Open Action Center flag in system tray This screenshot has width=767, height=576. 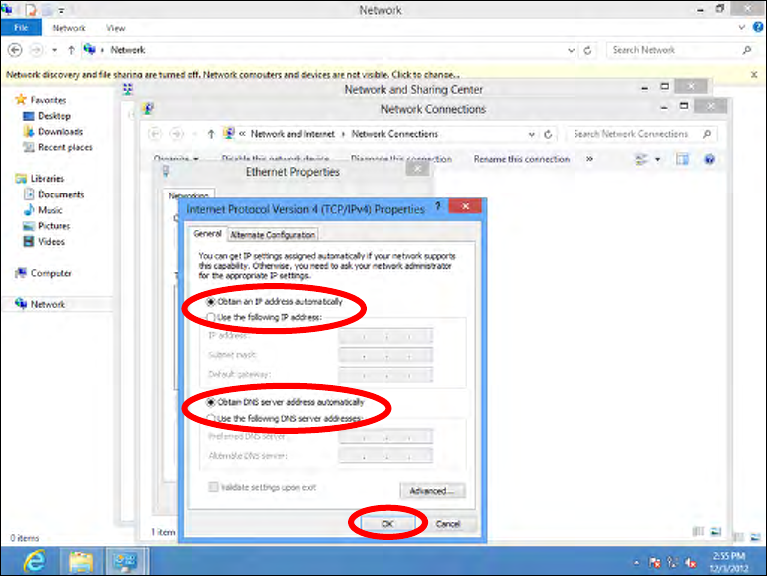pyautogui.click(x=654, y=562)
